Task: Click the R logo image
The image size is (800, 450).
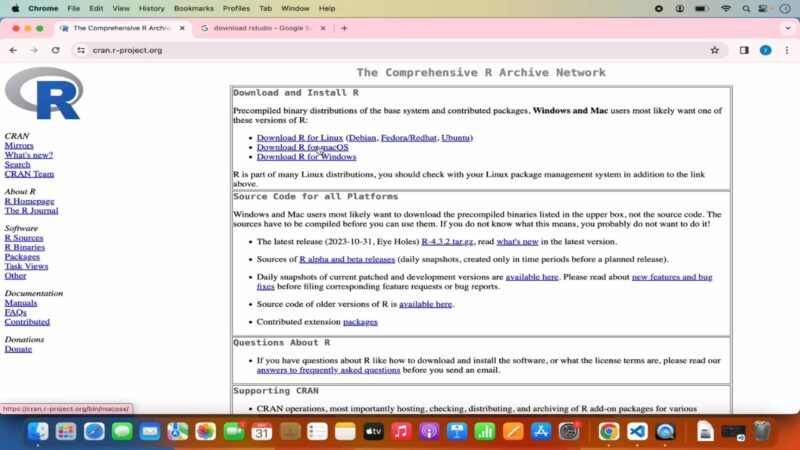Action: (44, 93)
